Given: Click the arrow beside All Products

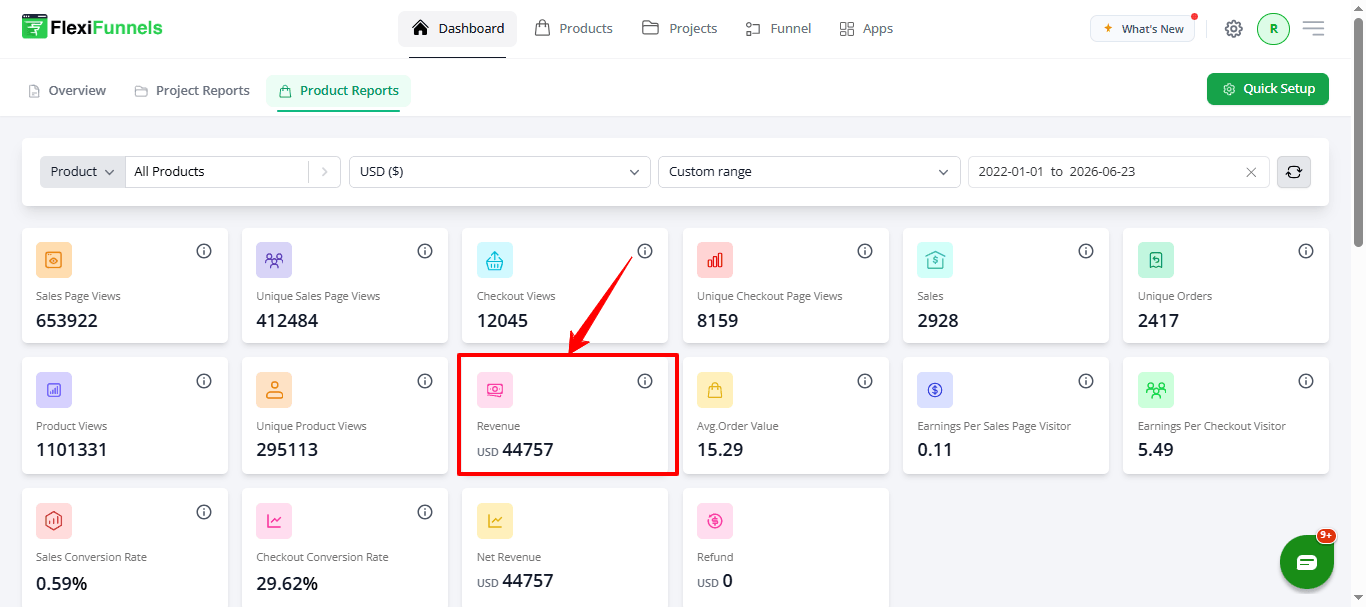Looking at the screenshot, I should 324,172.
